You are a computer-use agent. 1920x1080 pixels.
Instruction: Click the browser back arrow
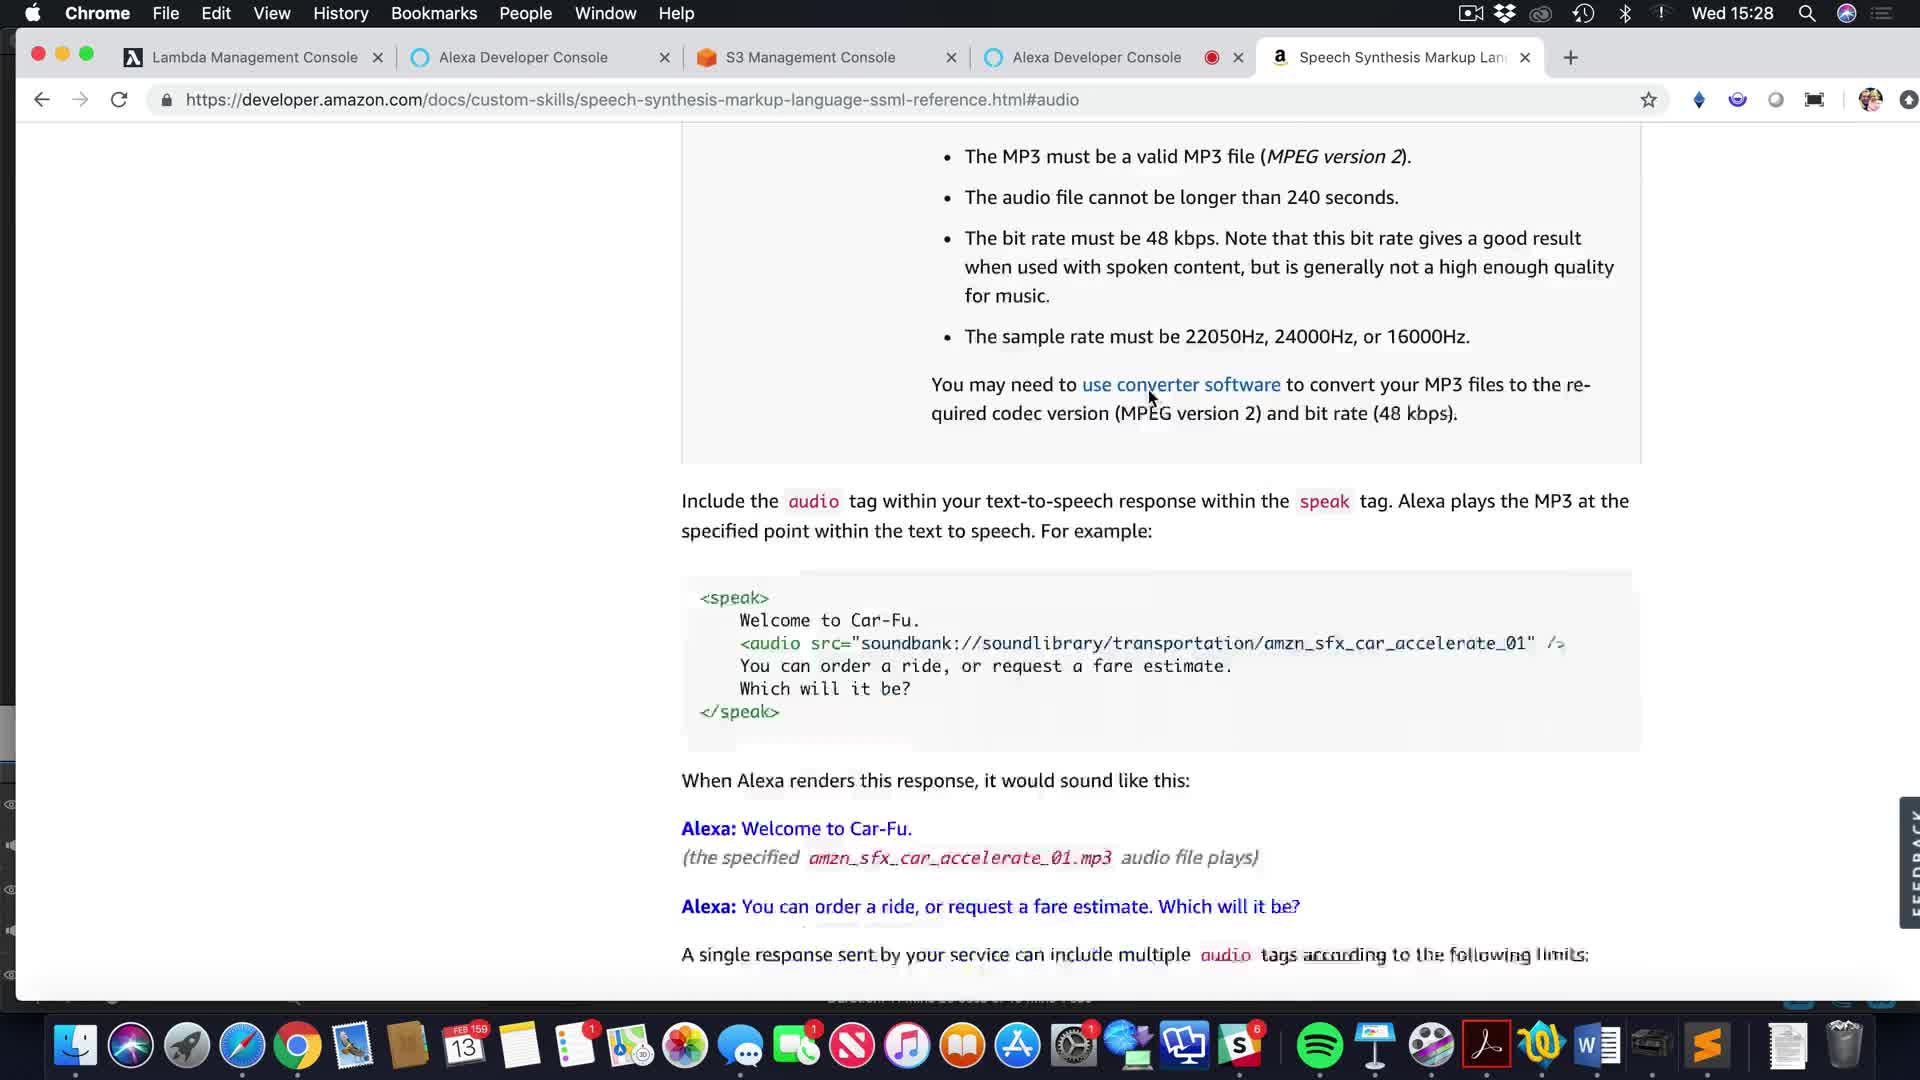coord(41,99)
